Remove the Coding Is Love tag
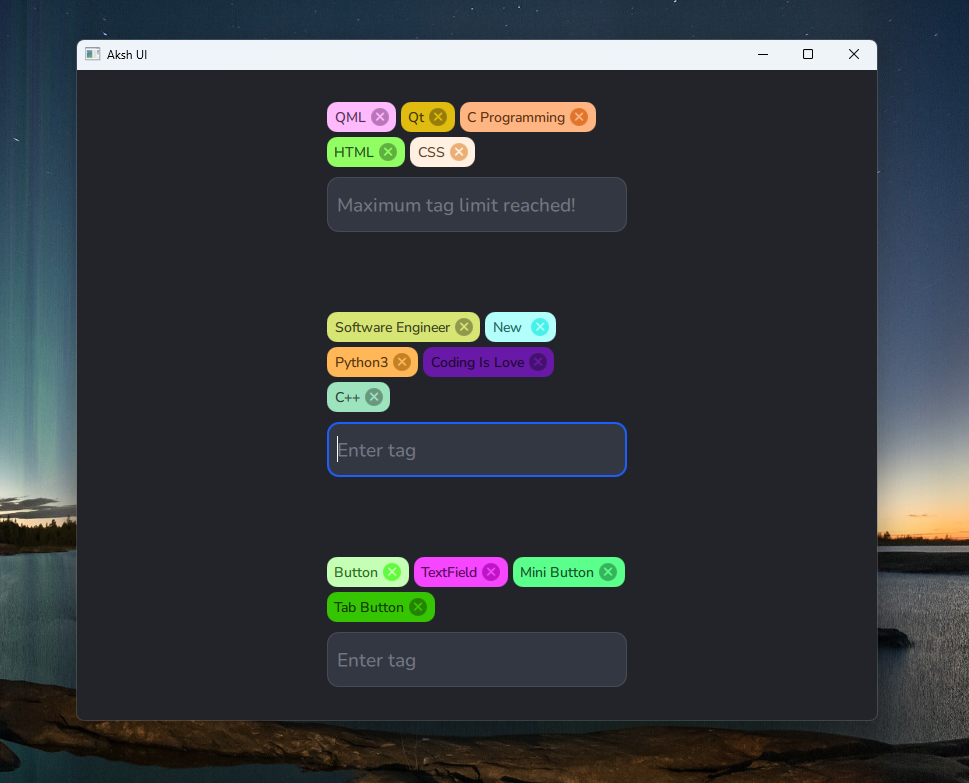 pos(538,362)
